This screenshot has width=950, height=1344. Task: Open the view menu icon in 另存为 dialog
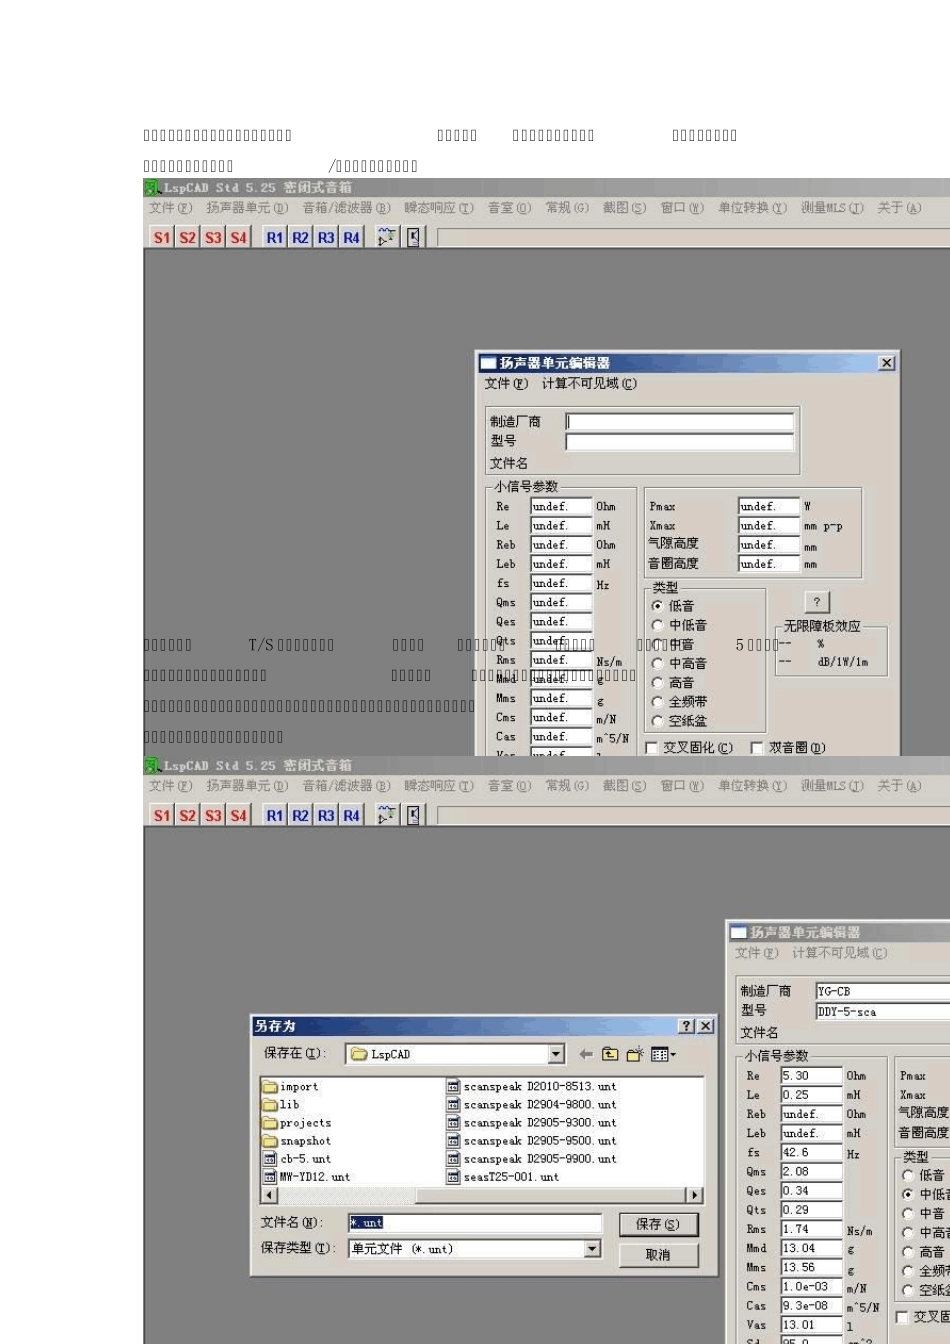pos(663,1054)
